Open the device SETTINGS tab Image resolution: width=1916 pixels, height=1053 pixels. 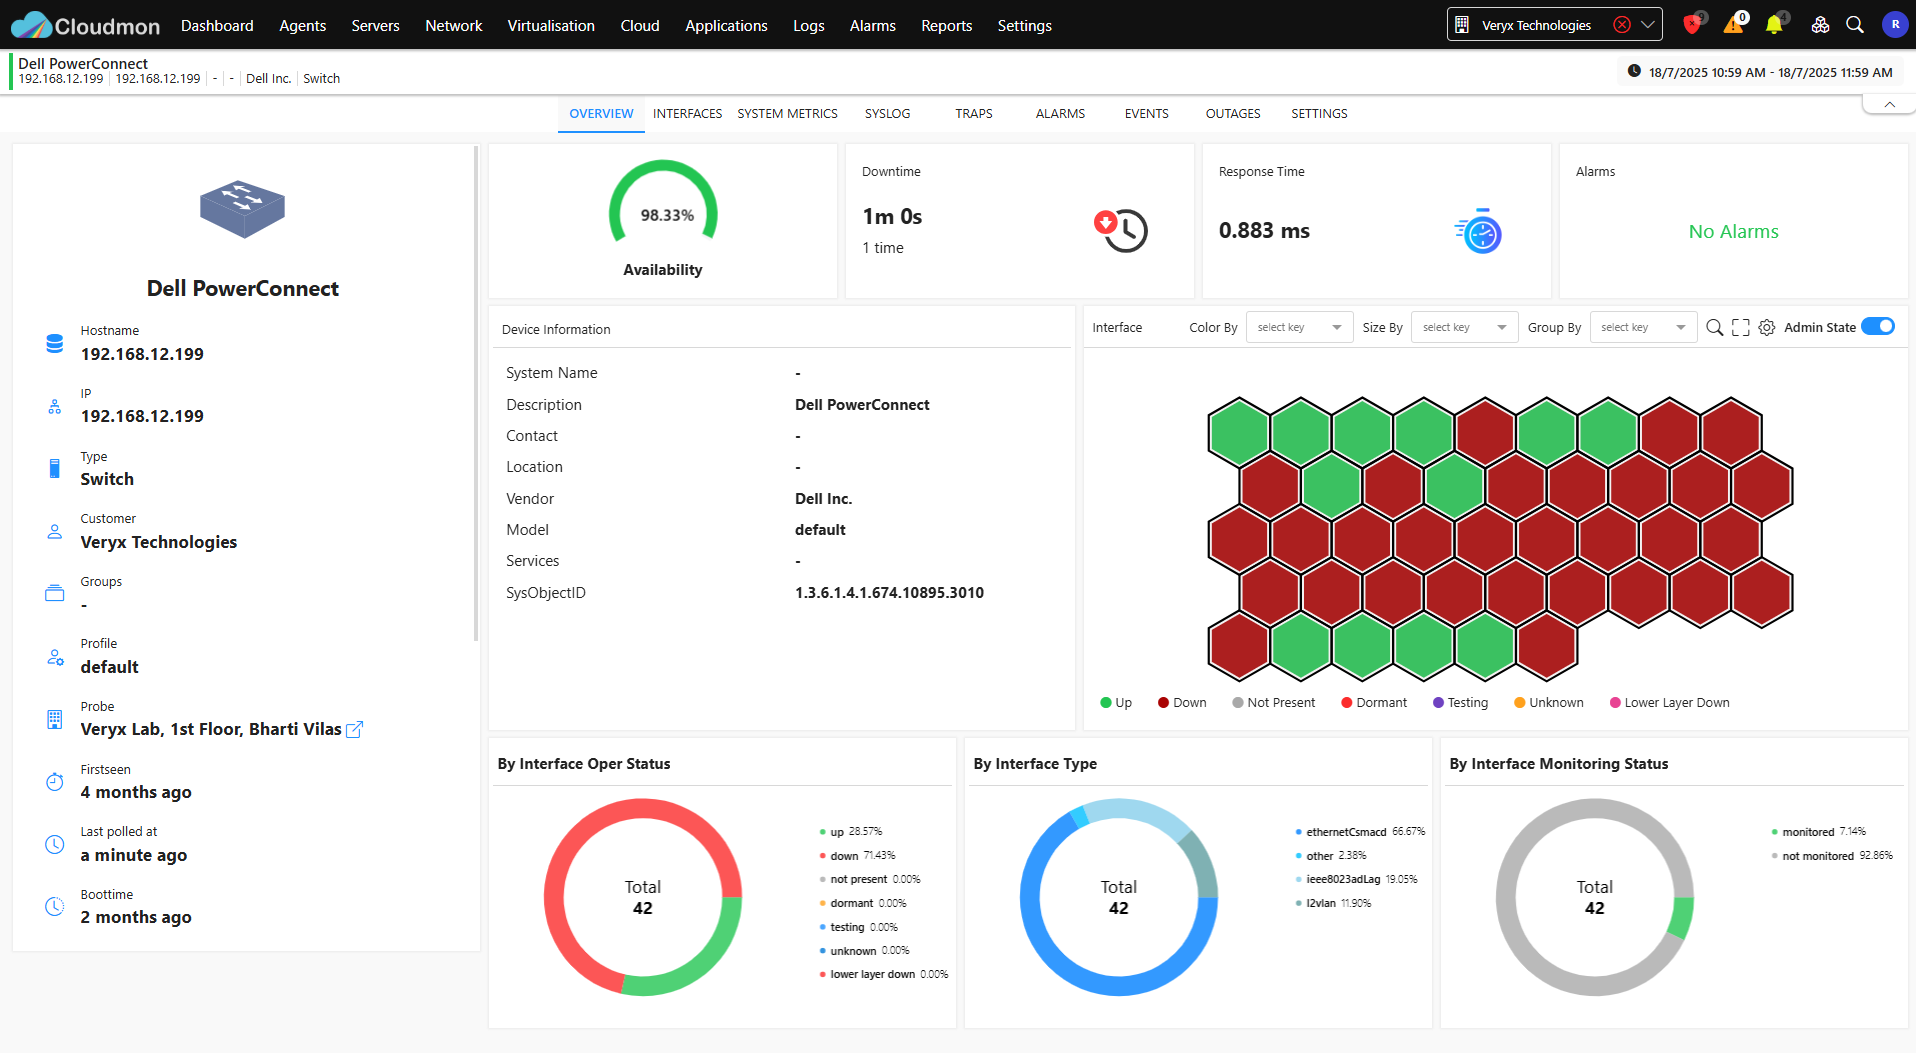(x=1319, y=114)
